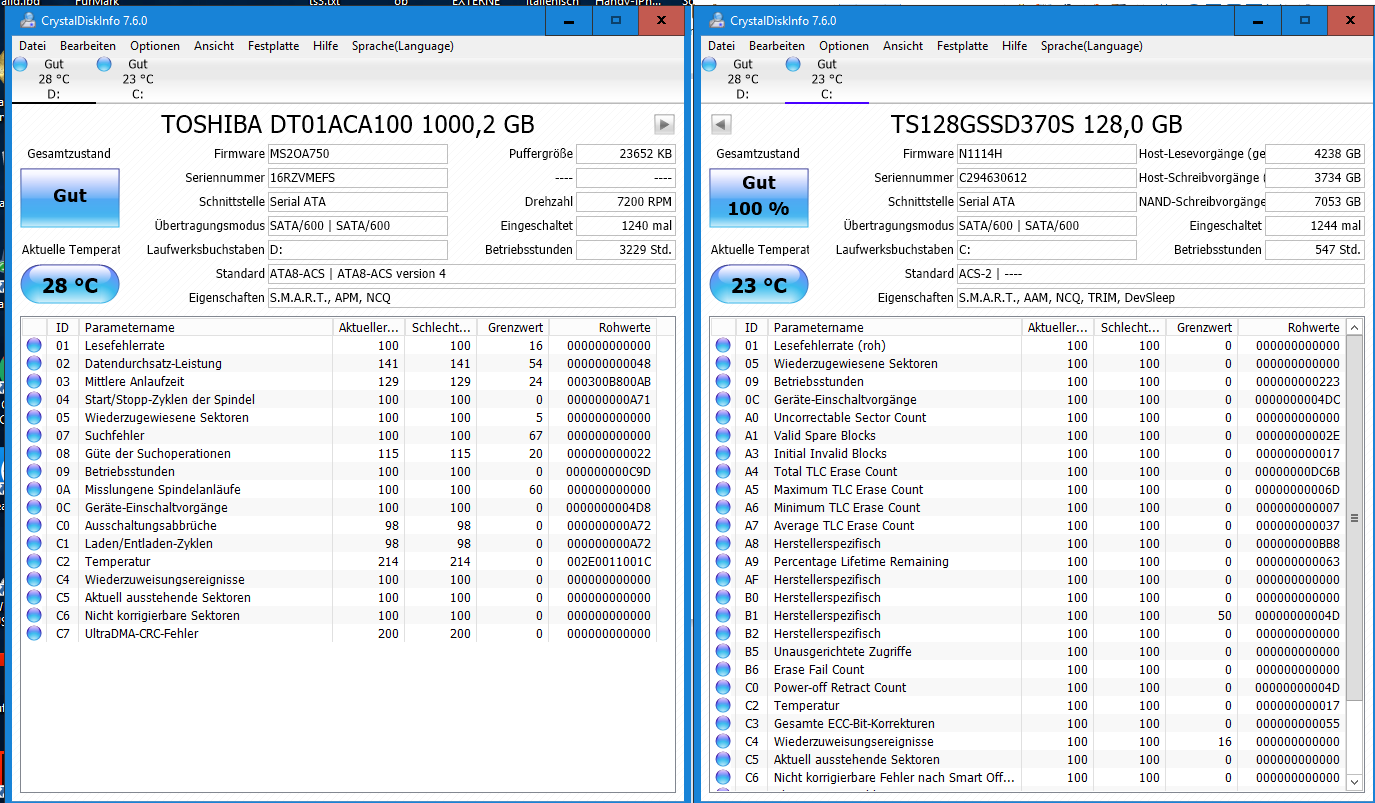1375x803 pixels.
Task: Click next disk arrow in left window
Action: tap(664, 124)
